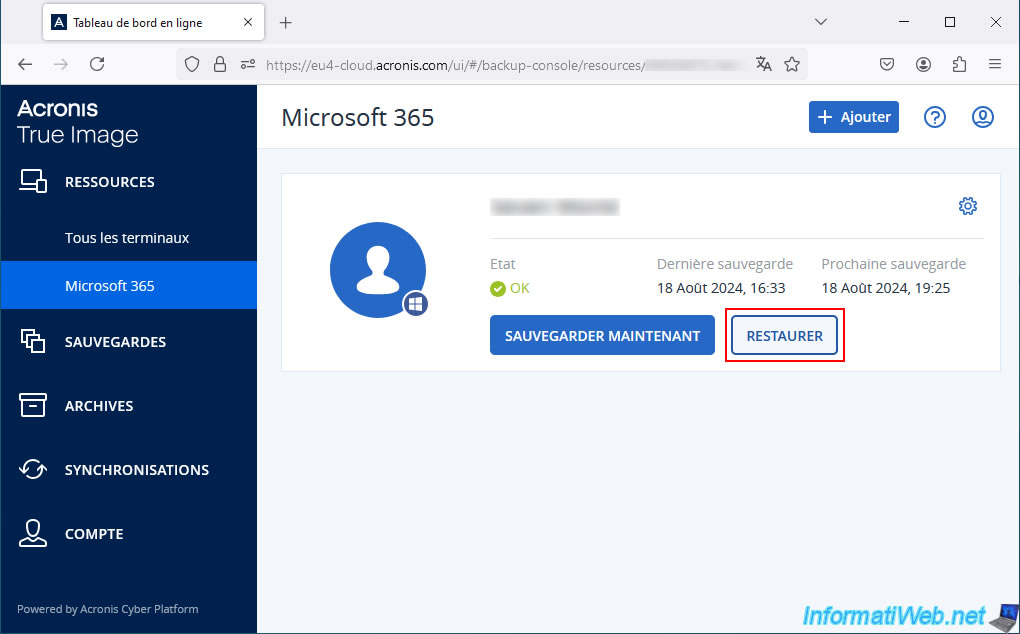
Task: Click the ARCHIVES box icon
Action: [x=33, y=404]
